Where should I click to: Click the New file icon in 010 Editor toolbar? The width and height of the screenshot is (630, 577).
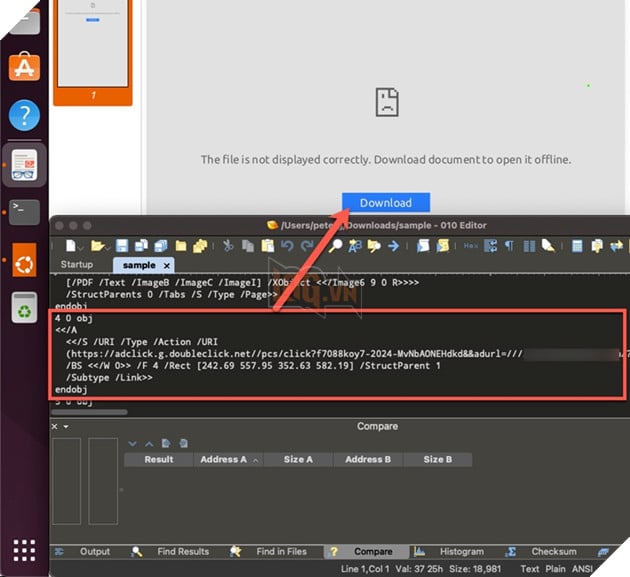pyautogui.click(x=71, y=246)
